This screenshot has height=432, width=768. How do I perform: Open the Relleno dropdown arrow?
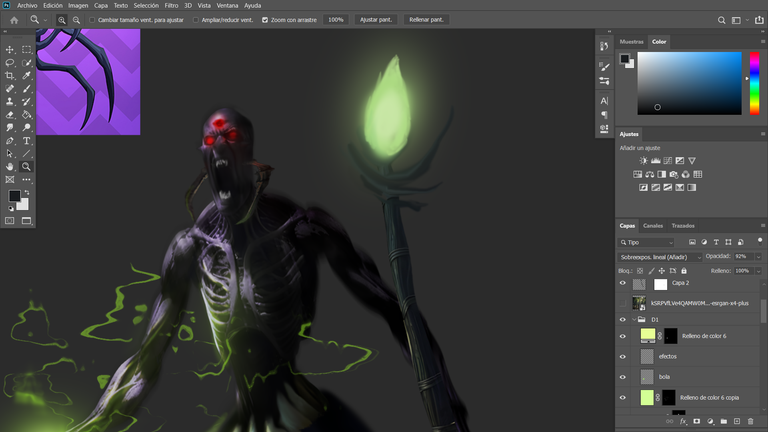coord(759,271)
